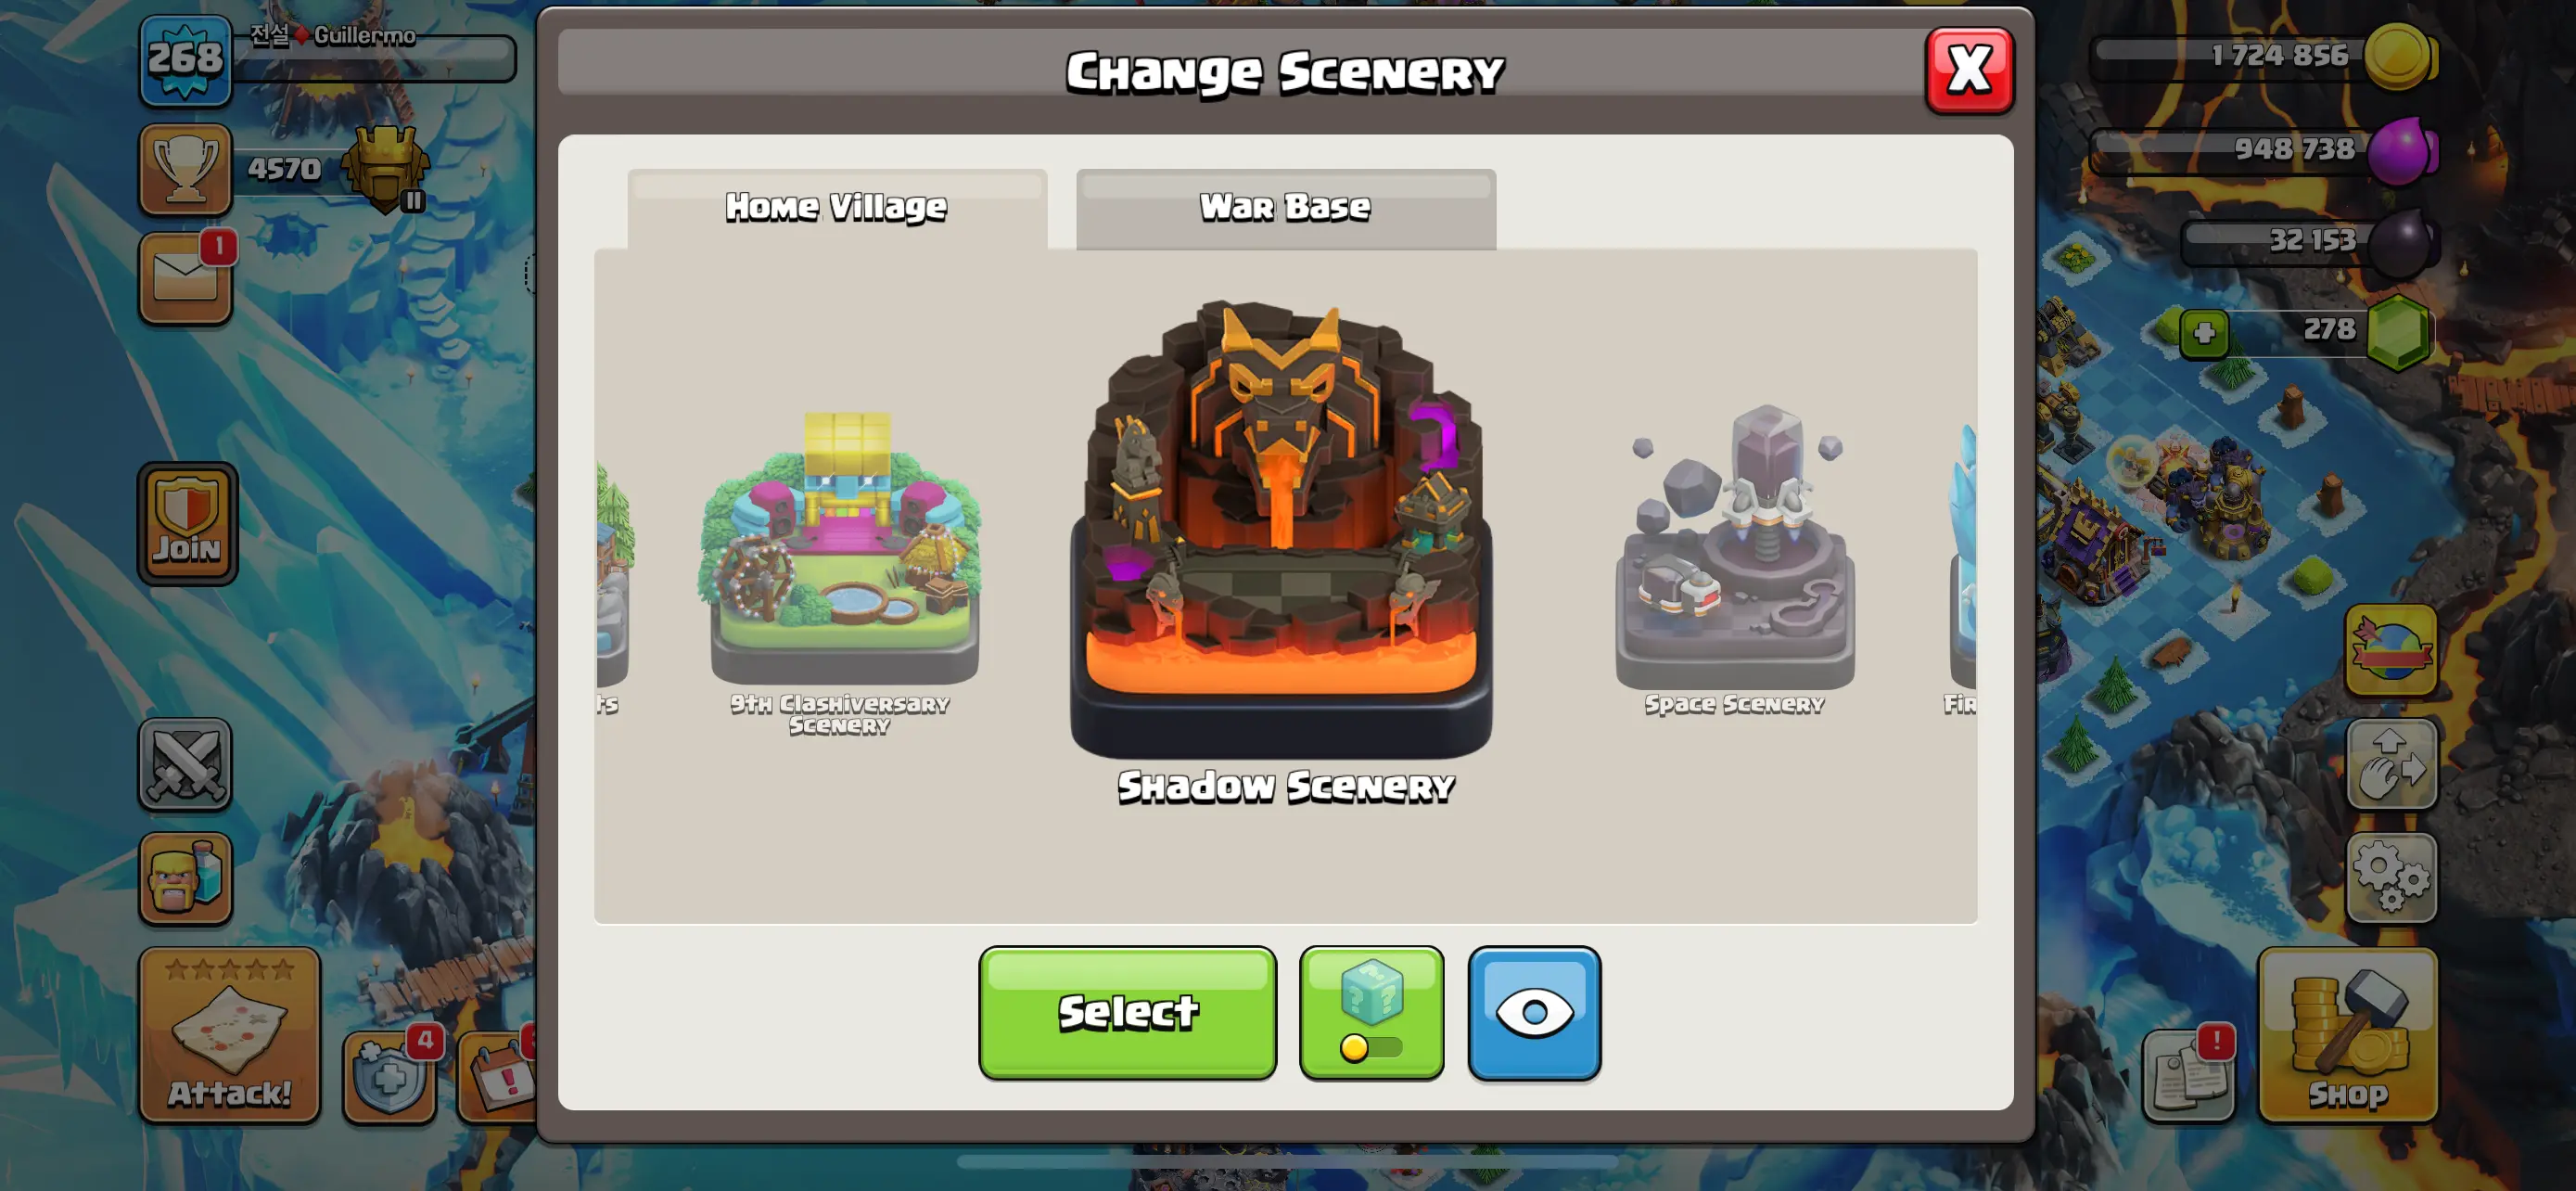This screenshot has height=1191, width=2576.
Task: Close the Change Scenery dialog
Action: click(x=1969, y=70)
